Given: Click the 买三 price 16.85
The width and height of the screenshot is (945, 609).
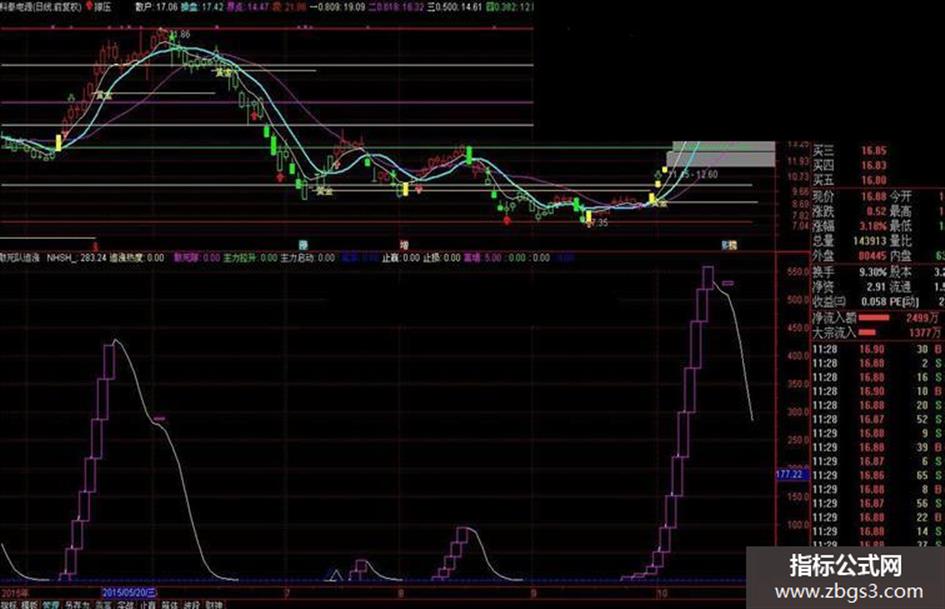Looking at the screenshot, I should [873, 151].
